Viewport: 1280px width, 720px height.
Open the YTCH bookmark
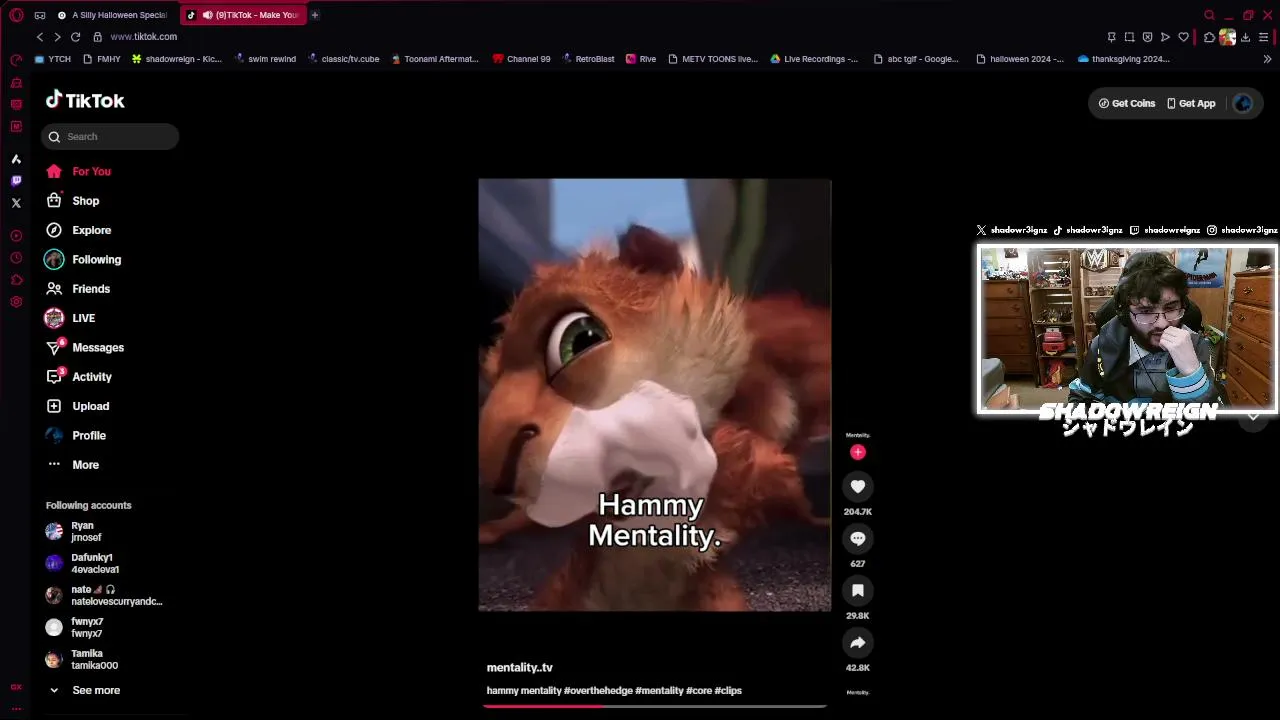point(53,59)
